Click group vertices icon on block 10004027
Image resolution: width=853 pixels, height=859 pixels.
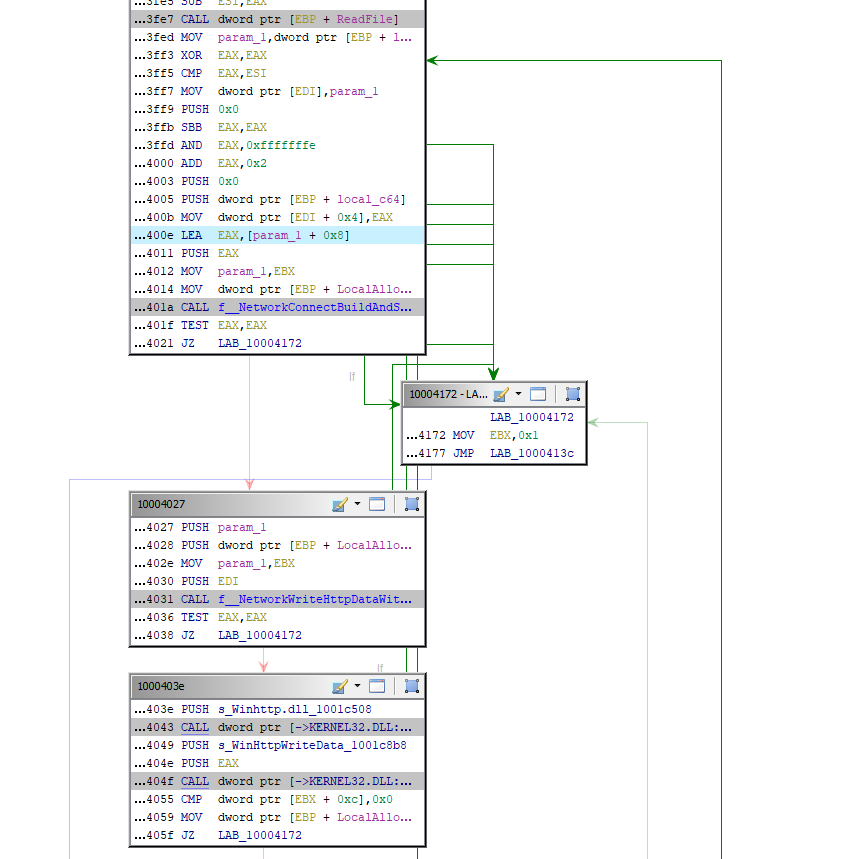point(411,504)
